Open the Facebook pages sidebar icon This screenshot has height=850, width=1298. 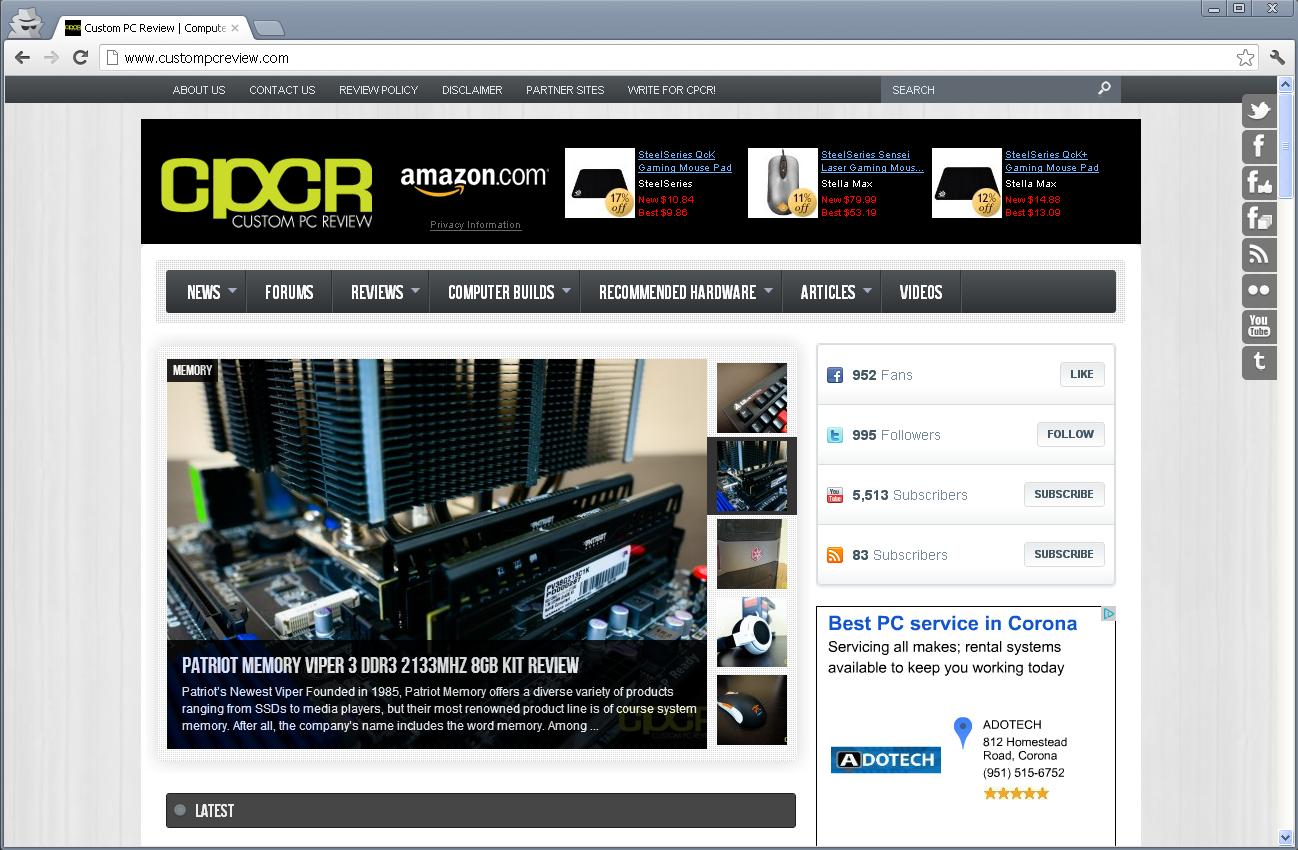tap(1259, 218)
